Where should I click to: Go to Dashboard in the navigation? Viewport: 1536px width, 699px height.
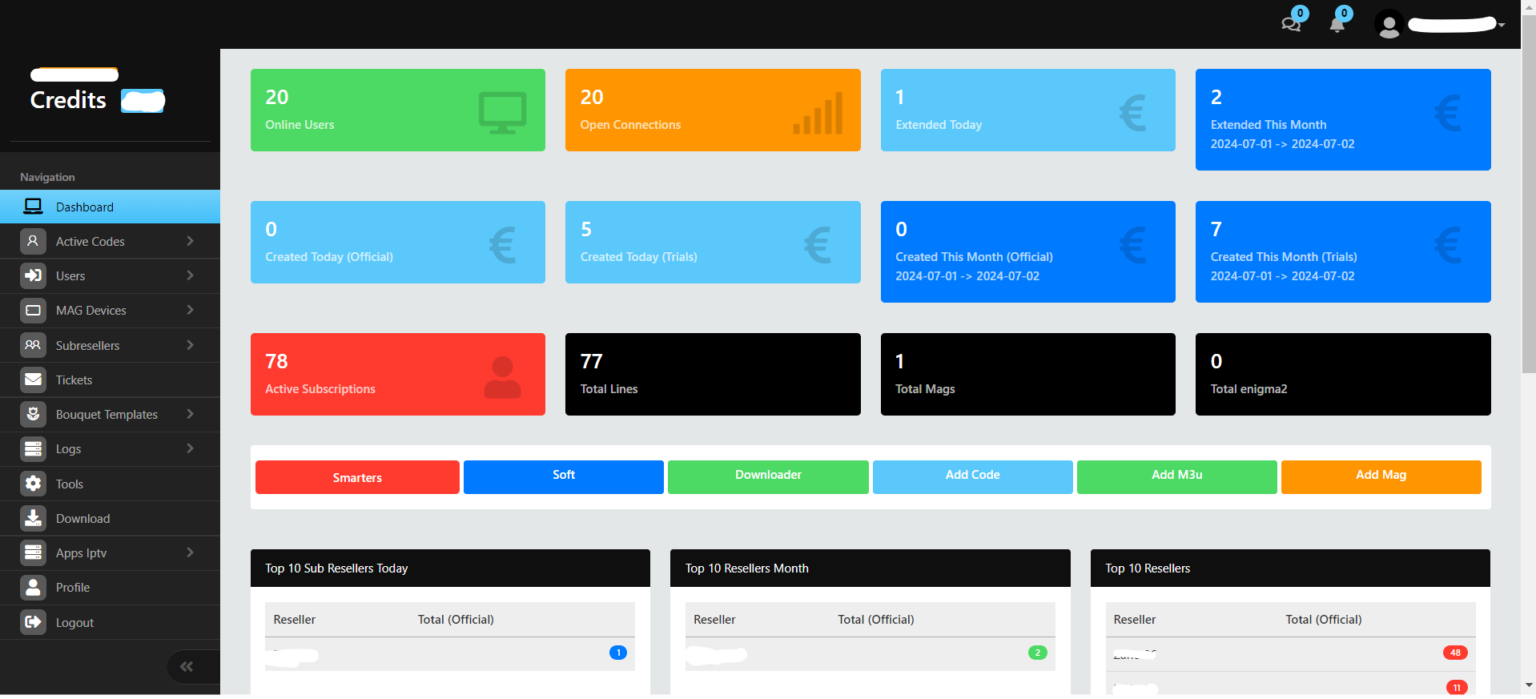(x=110, y=207)
